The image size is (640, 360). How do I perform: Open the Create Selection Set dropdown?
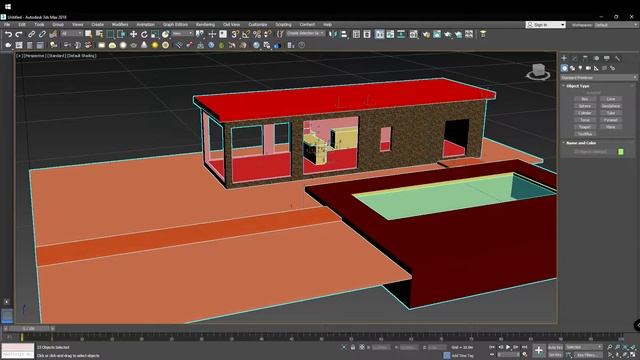tap(305, 33)
